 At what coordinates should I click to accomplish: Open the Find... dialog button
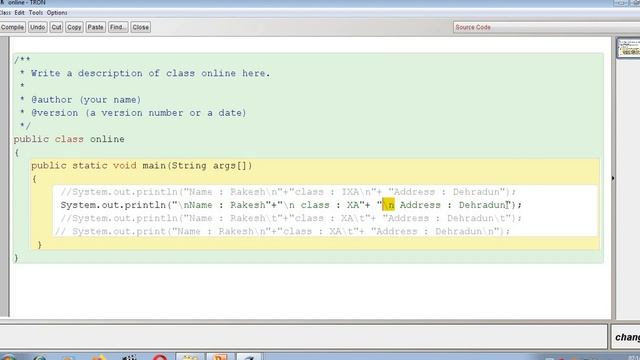[118, 27]
